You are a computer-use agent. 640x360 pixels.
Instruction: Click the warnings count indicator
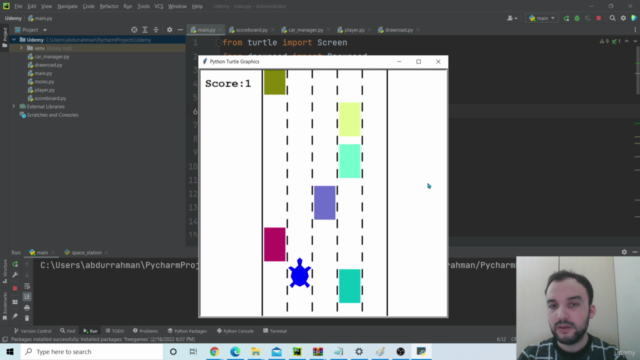[604, 41]
